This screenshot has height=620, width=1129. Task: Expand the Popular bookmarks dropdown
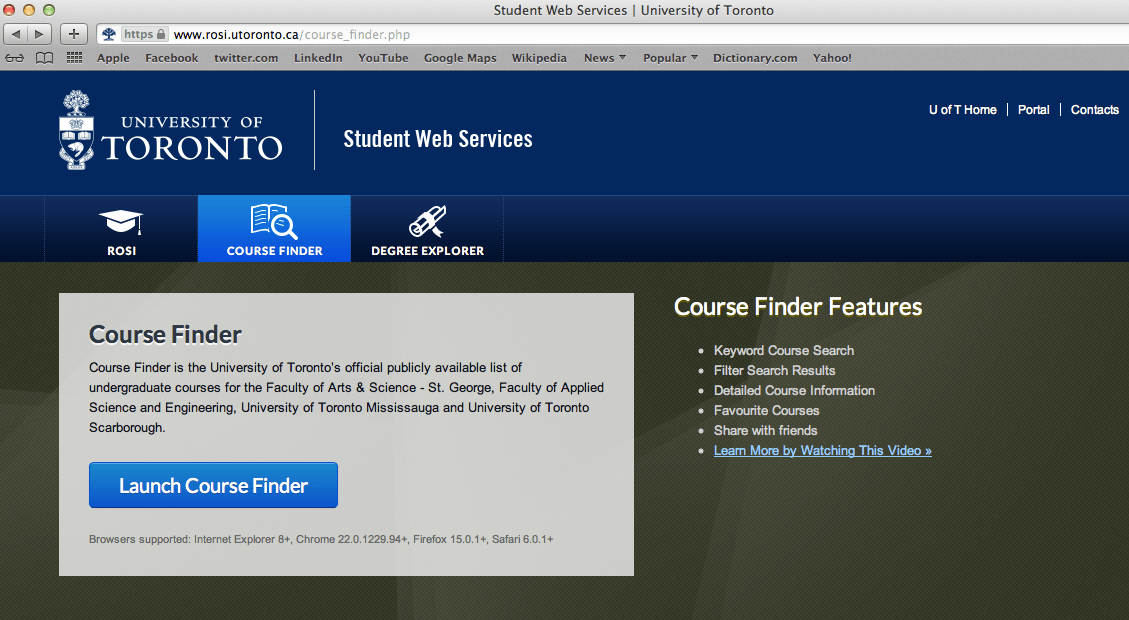pos(670,58)
